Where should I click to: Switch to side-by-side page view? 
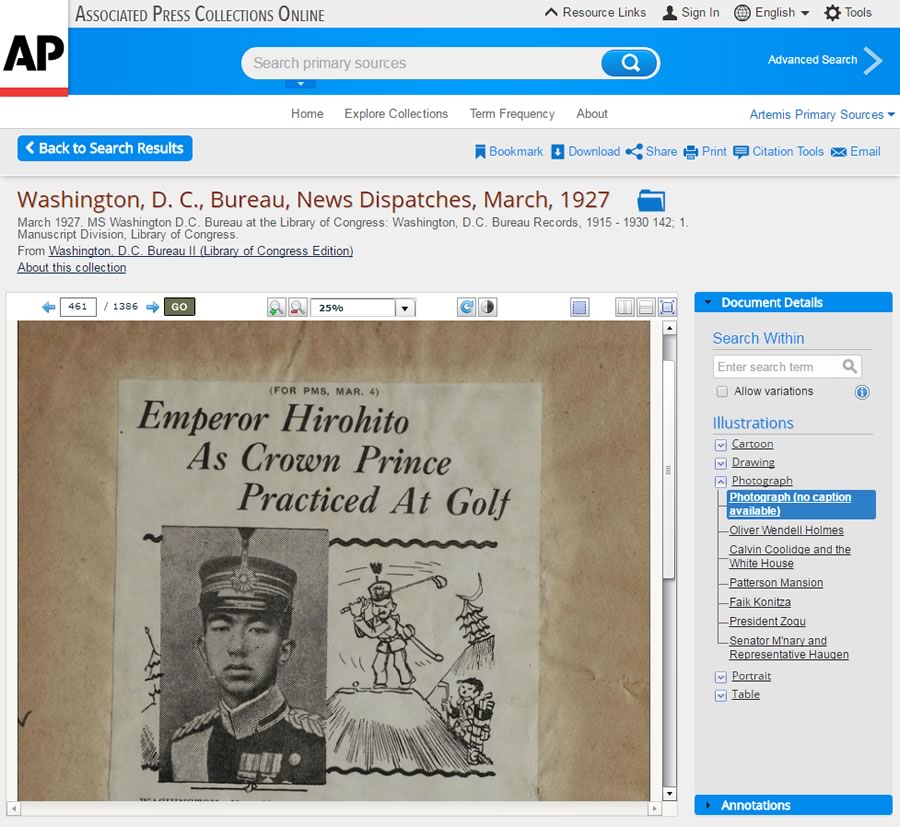pyautogui.click(x=624, y=307)
